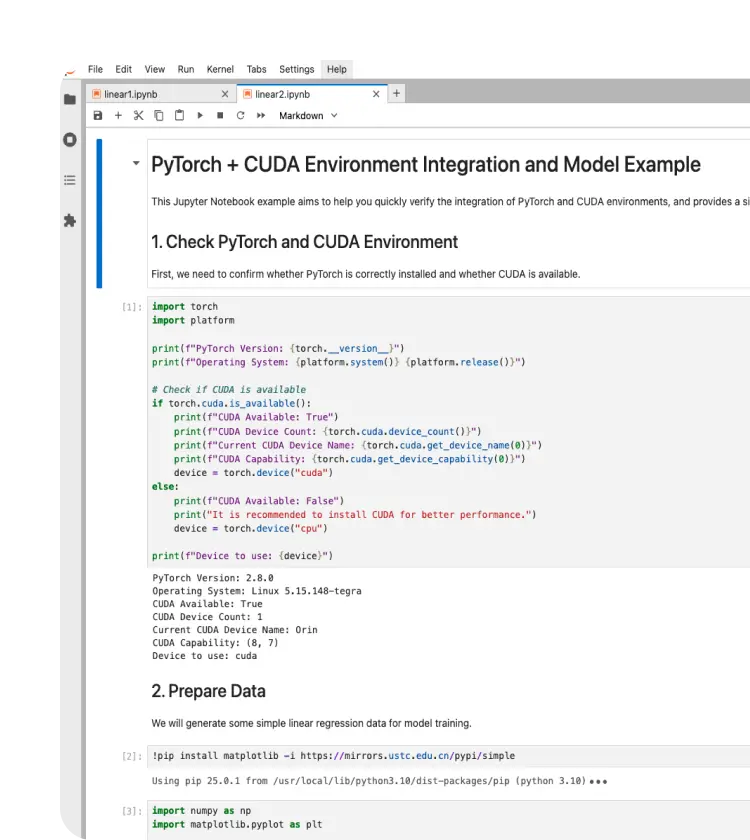Open the extension manager puzzle icon
The width and height of the screenshot is (750, 840).
tap(70, 220)
